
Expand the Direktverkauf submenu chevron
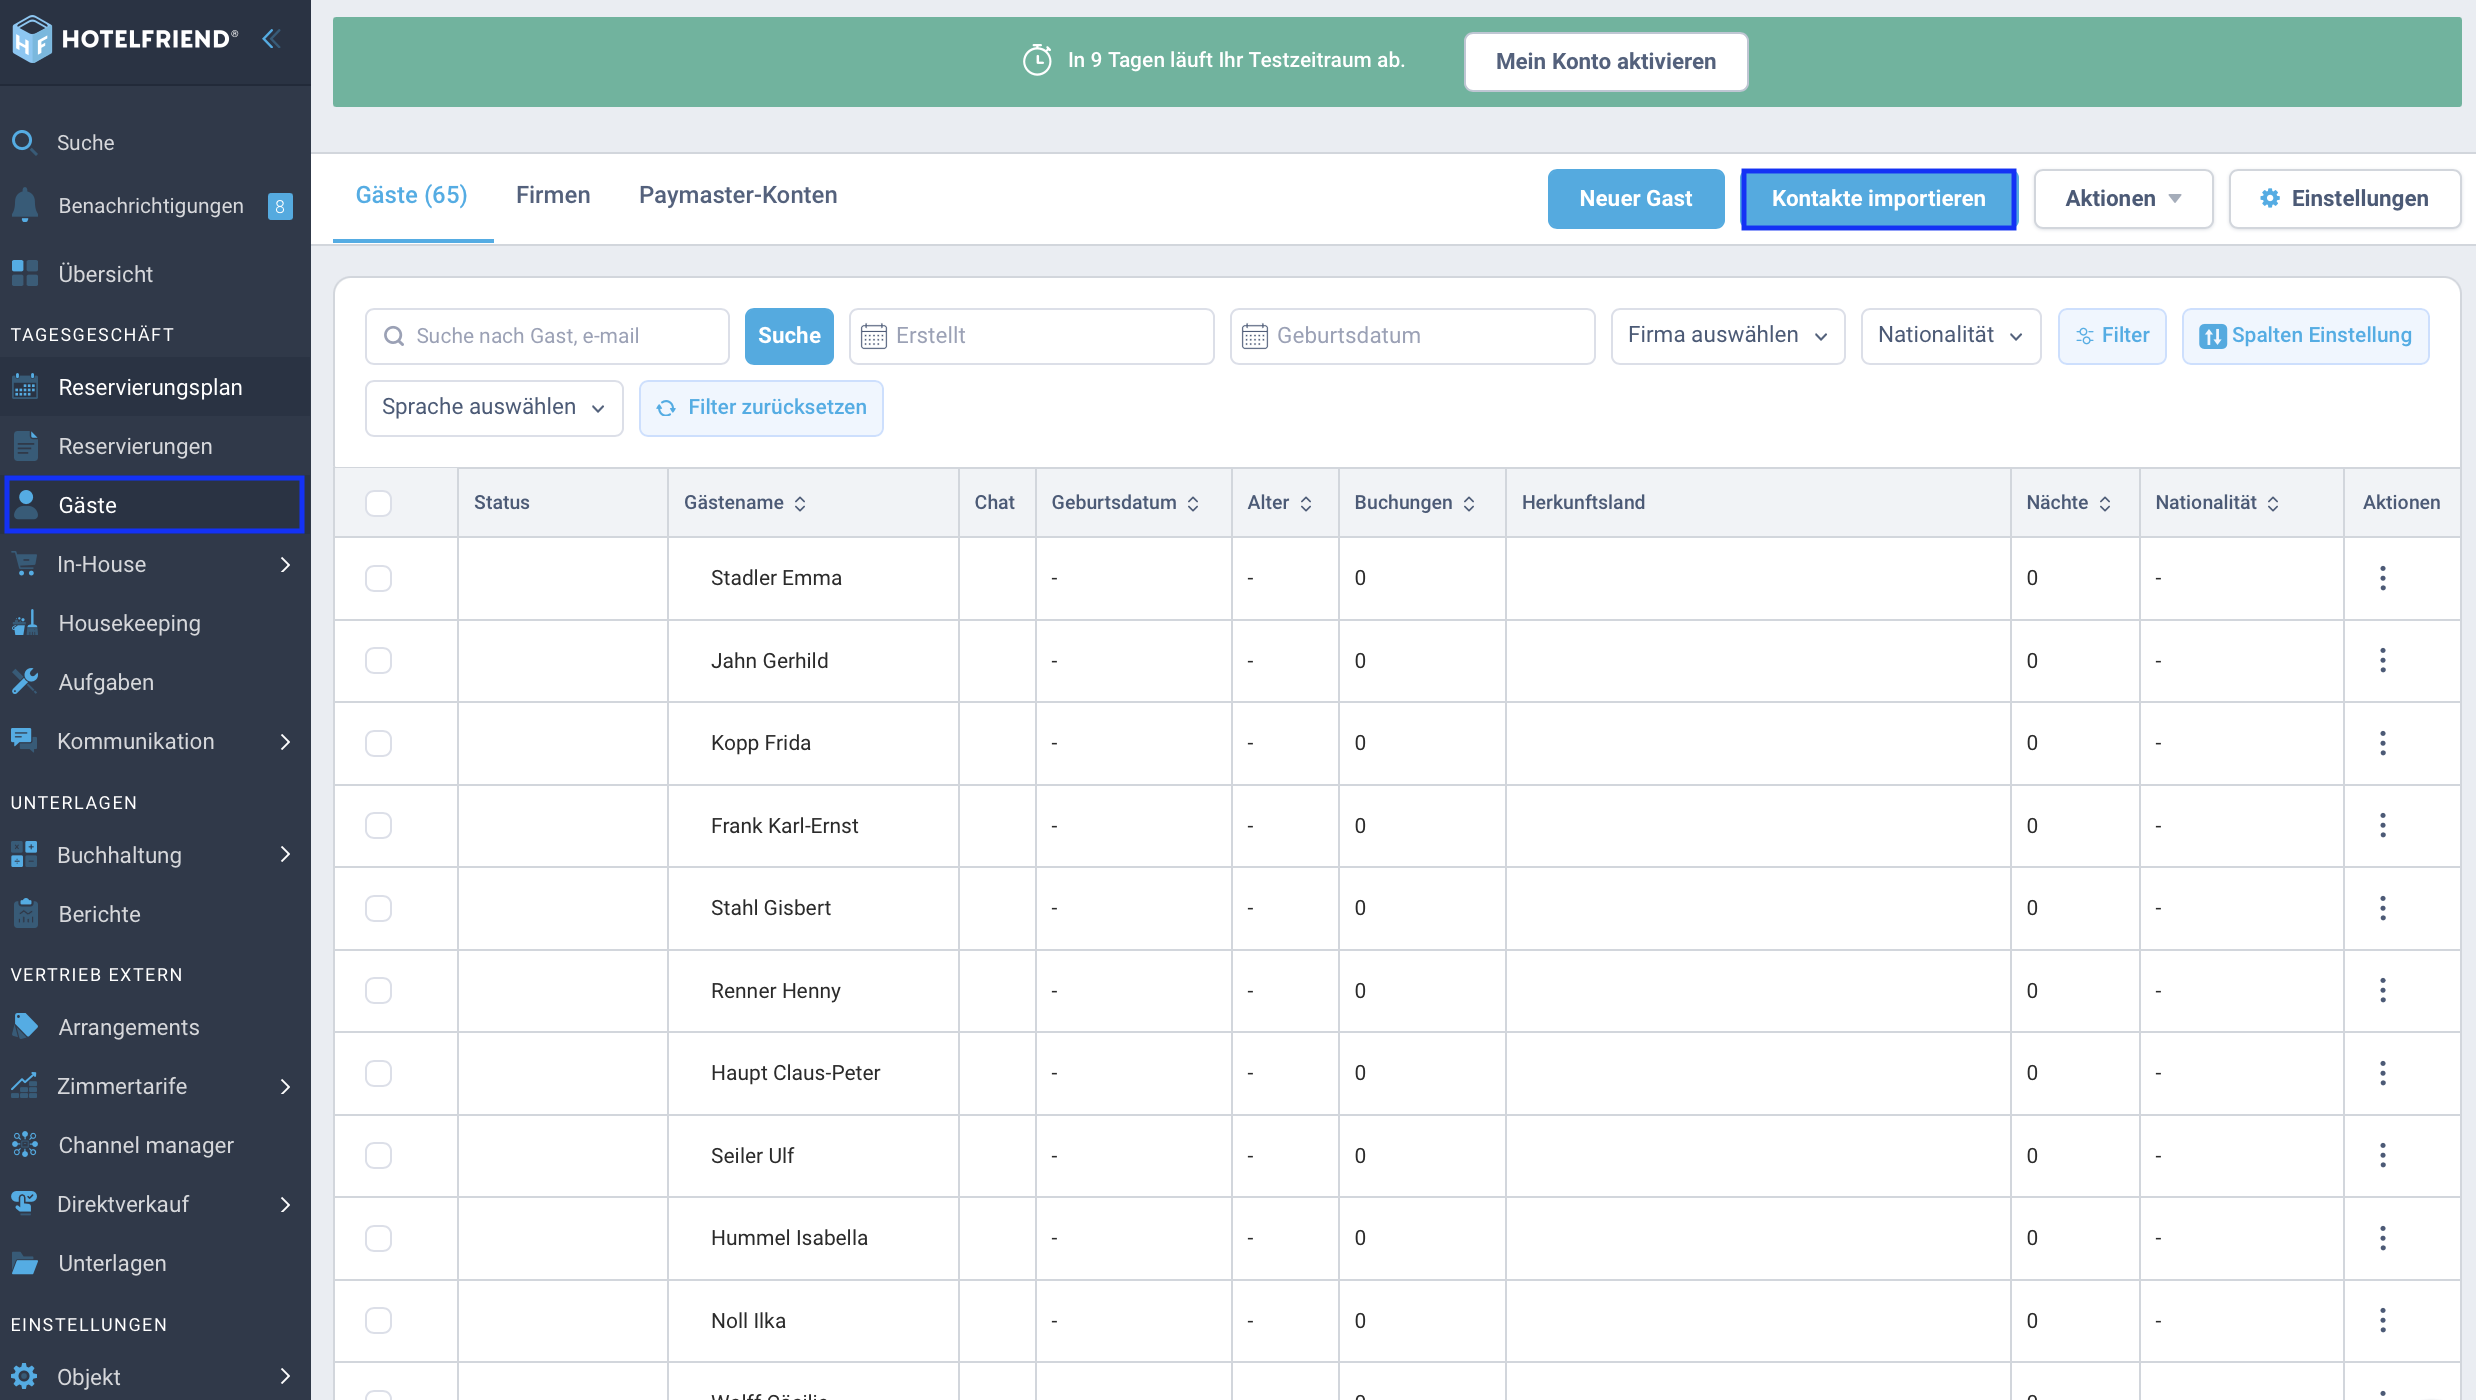click(x=285, y=1204)
